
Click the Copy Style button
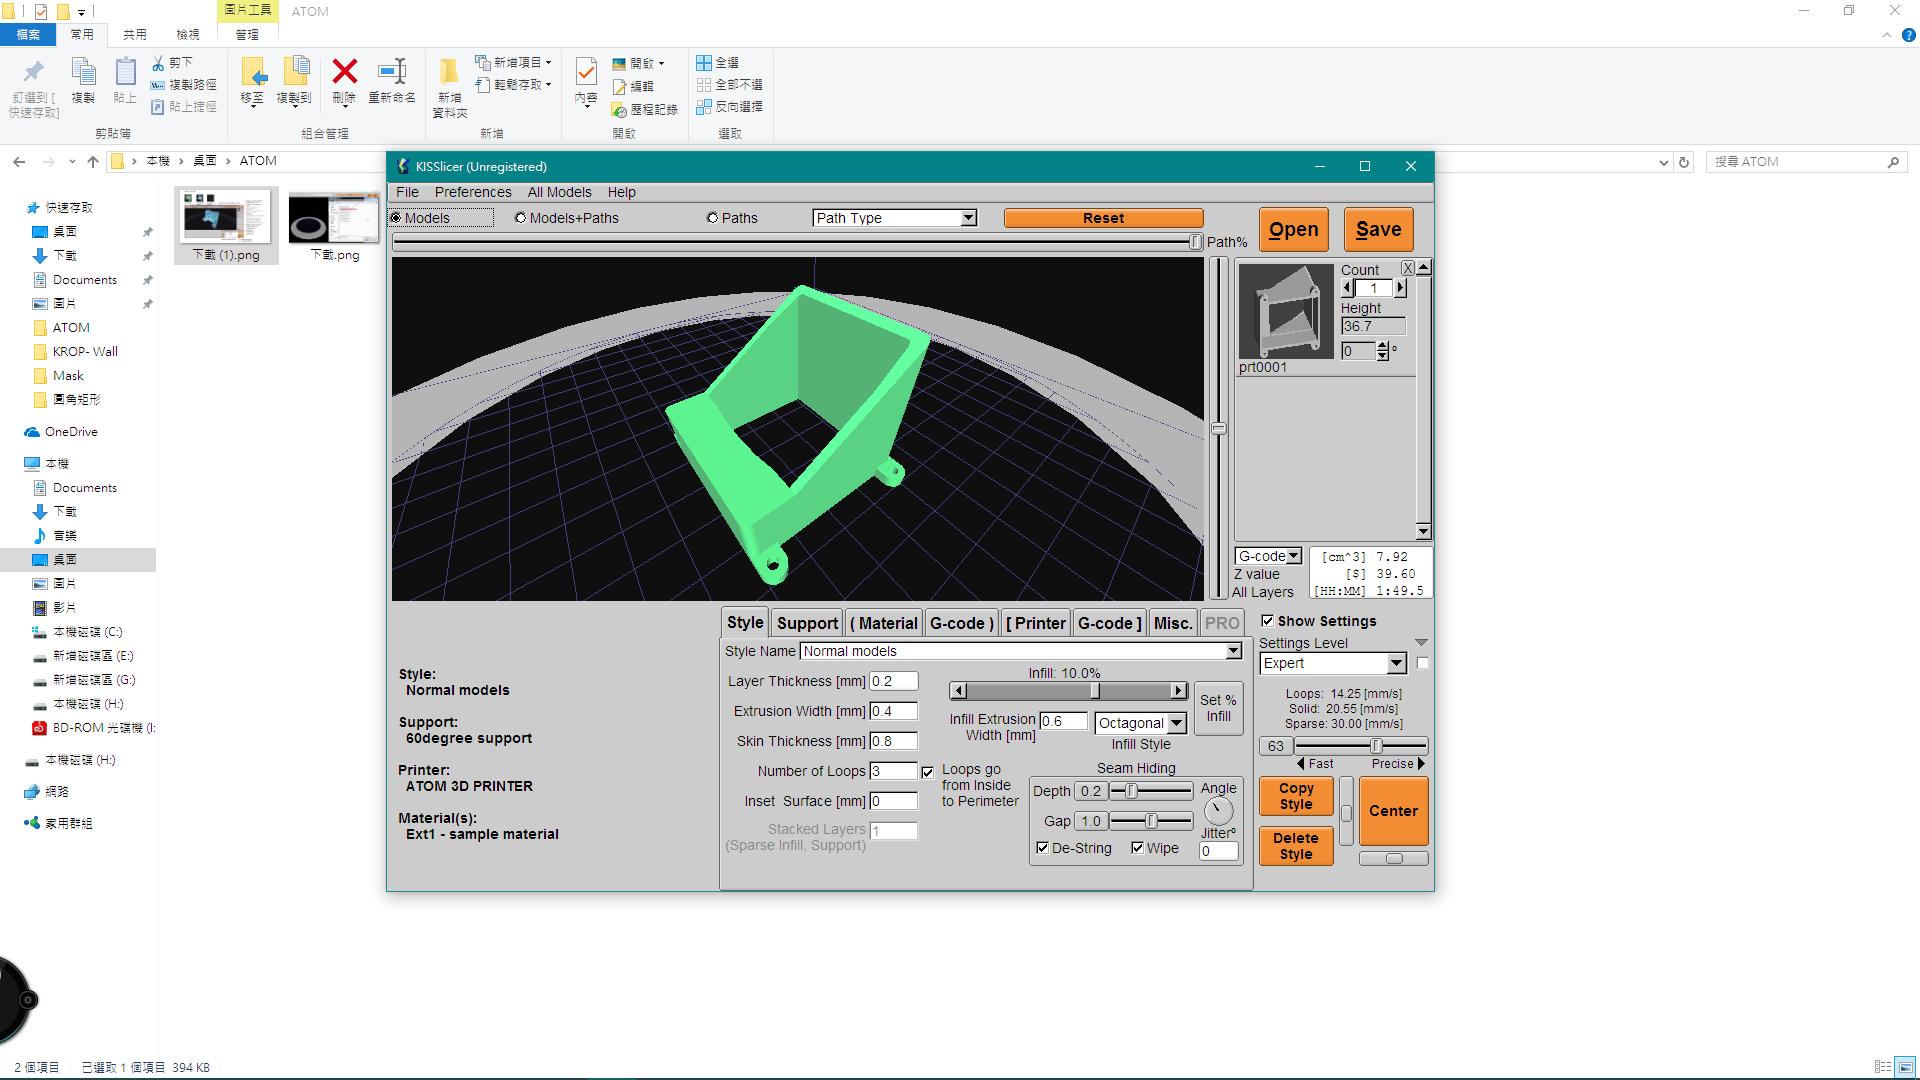1295,796
